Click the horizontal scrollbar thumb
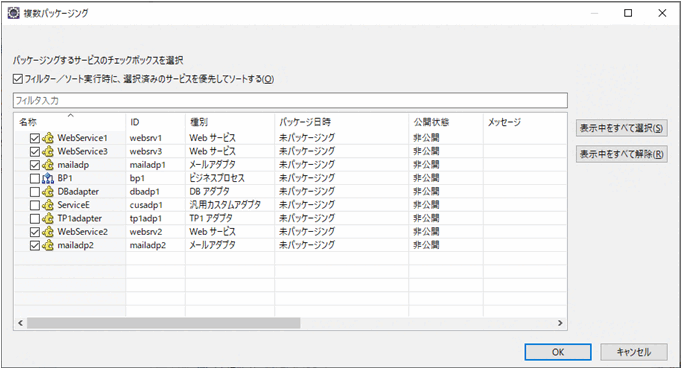The height and width of the screenshot is (369, 682). (x=164, y=323)
